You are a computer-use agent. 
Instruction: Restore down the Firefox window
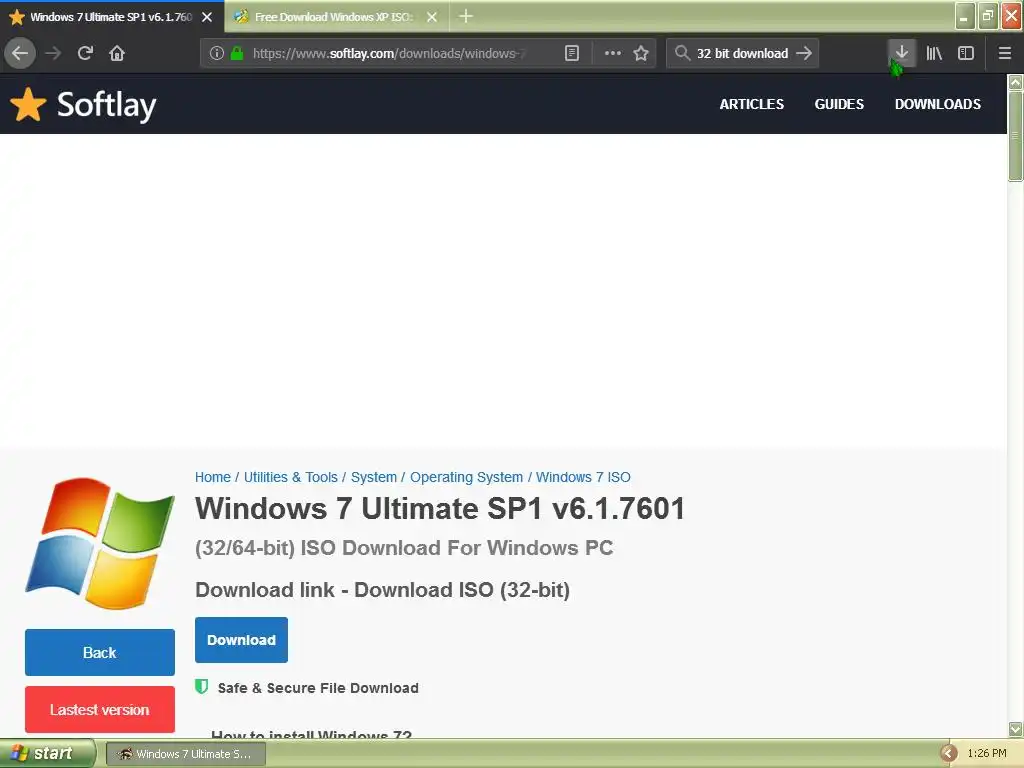coord(988,16)
